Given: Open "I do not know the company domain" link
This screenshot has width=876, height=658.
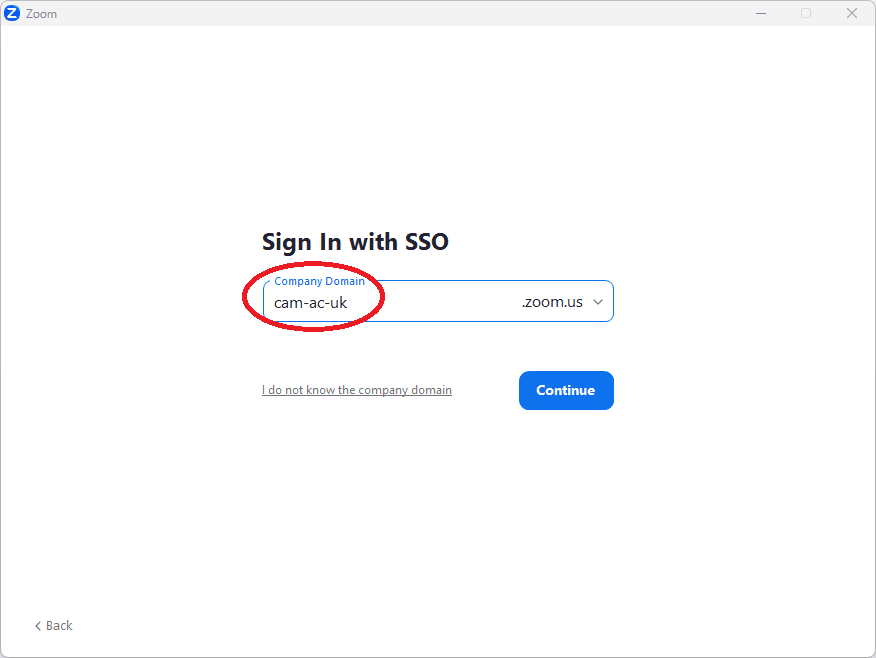Looking at the screenshot, I should click(357, 390).
